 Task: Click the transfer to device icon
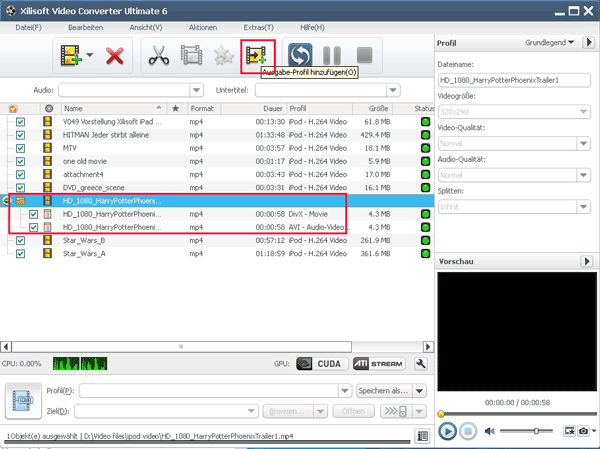coord(396,411)
